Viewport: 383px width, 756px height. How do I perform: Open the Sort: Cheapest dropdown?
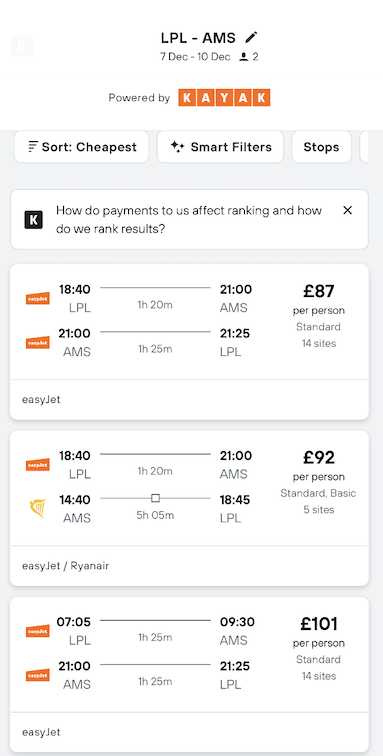[x=82, y=147]
